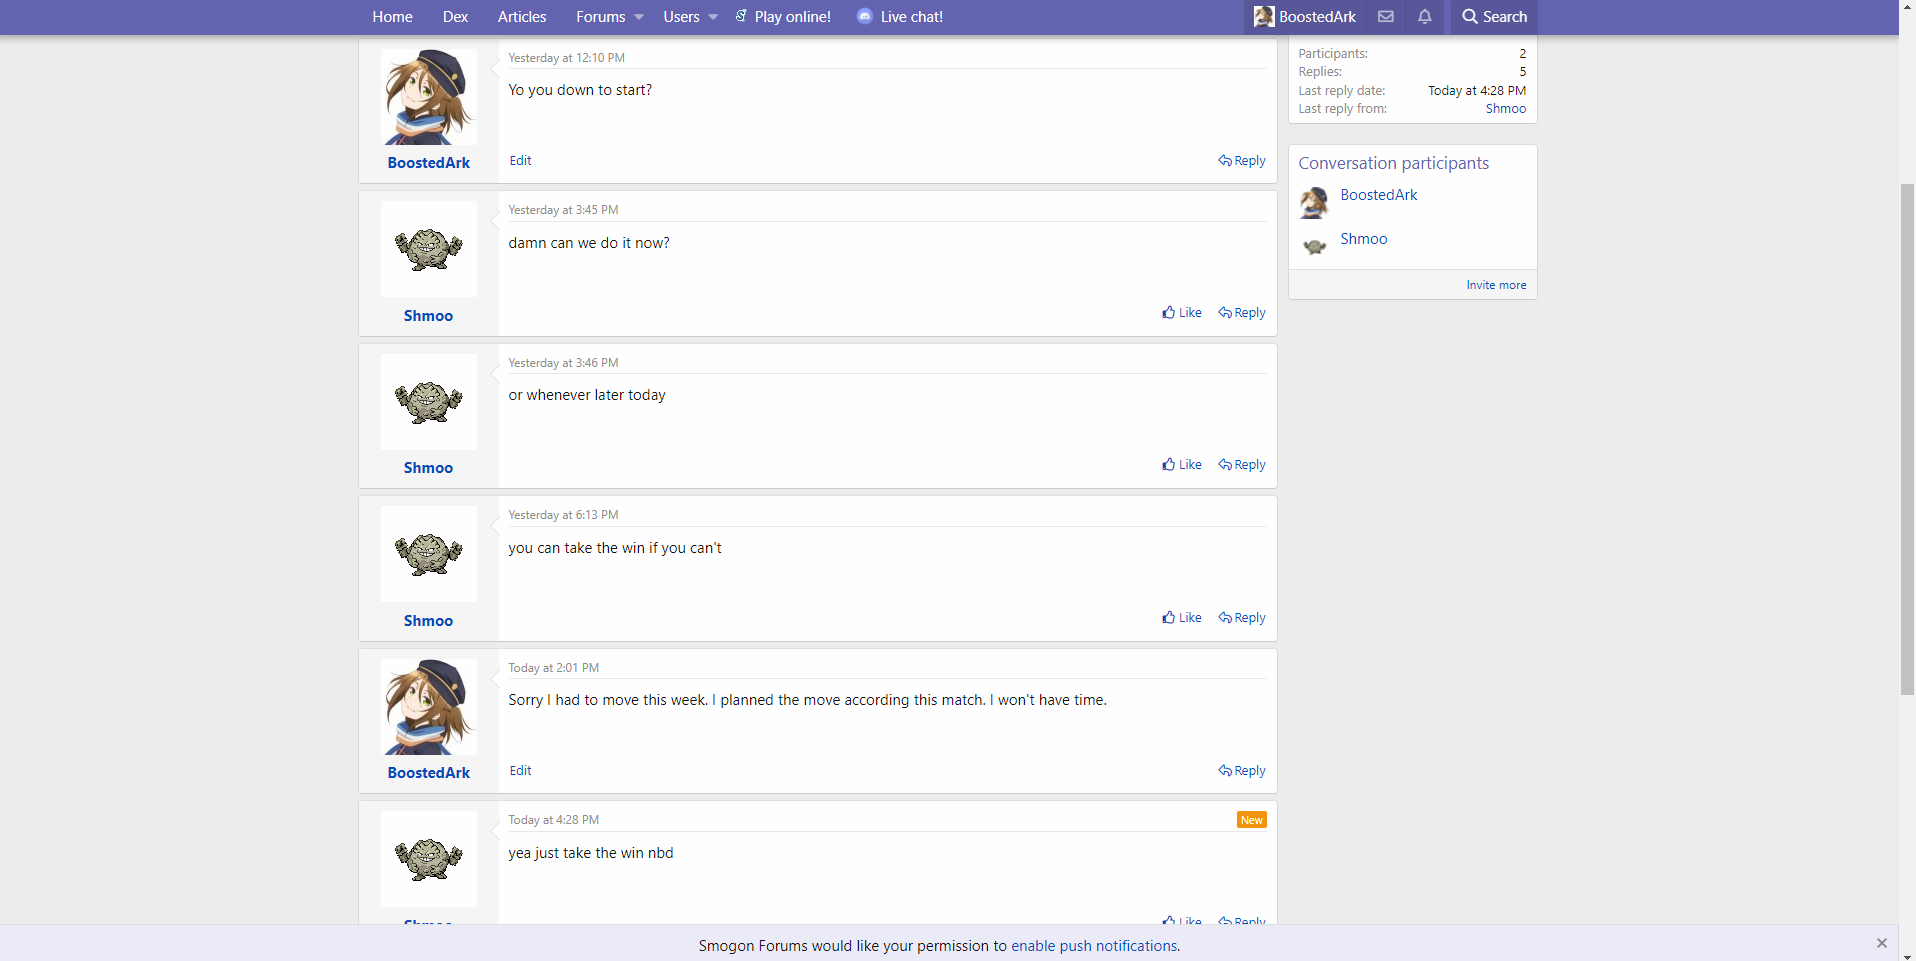Click BoostedArk's navbar avatar icon
The height and width of the screenshot is (961, 1916).
click(x=1264, y=17)
